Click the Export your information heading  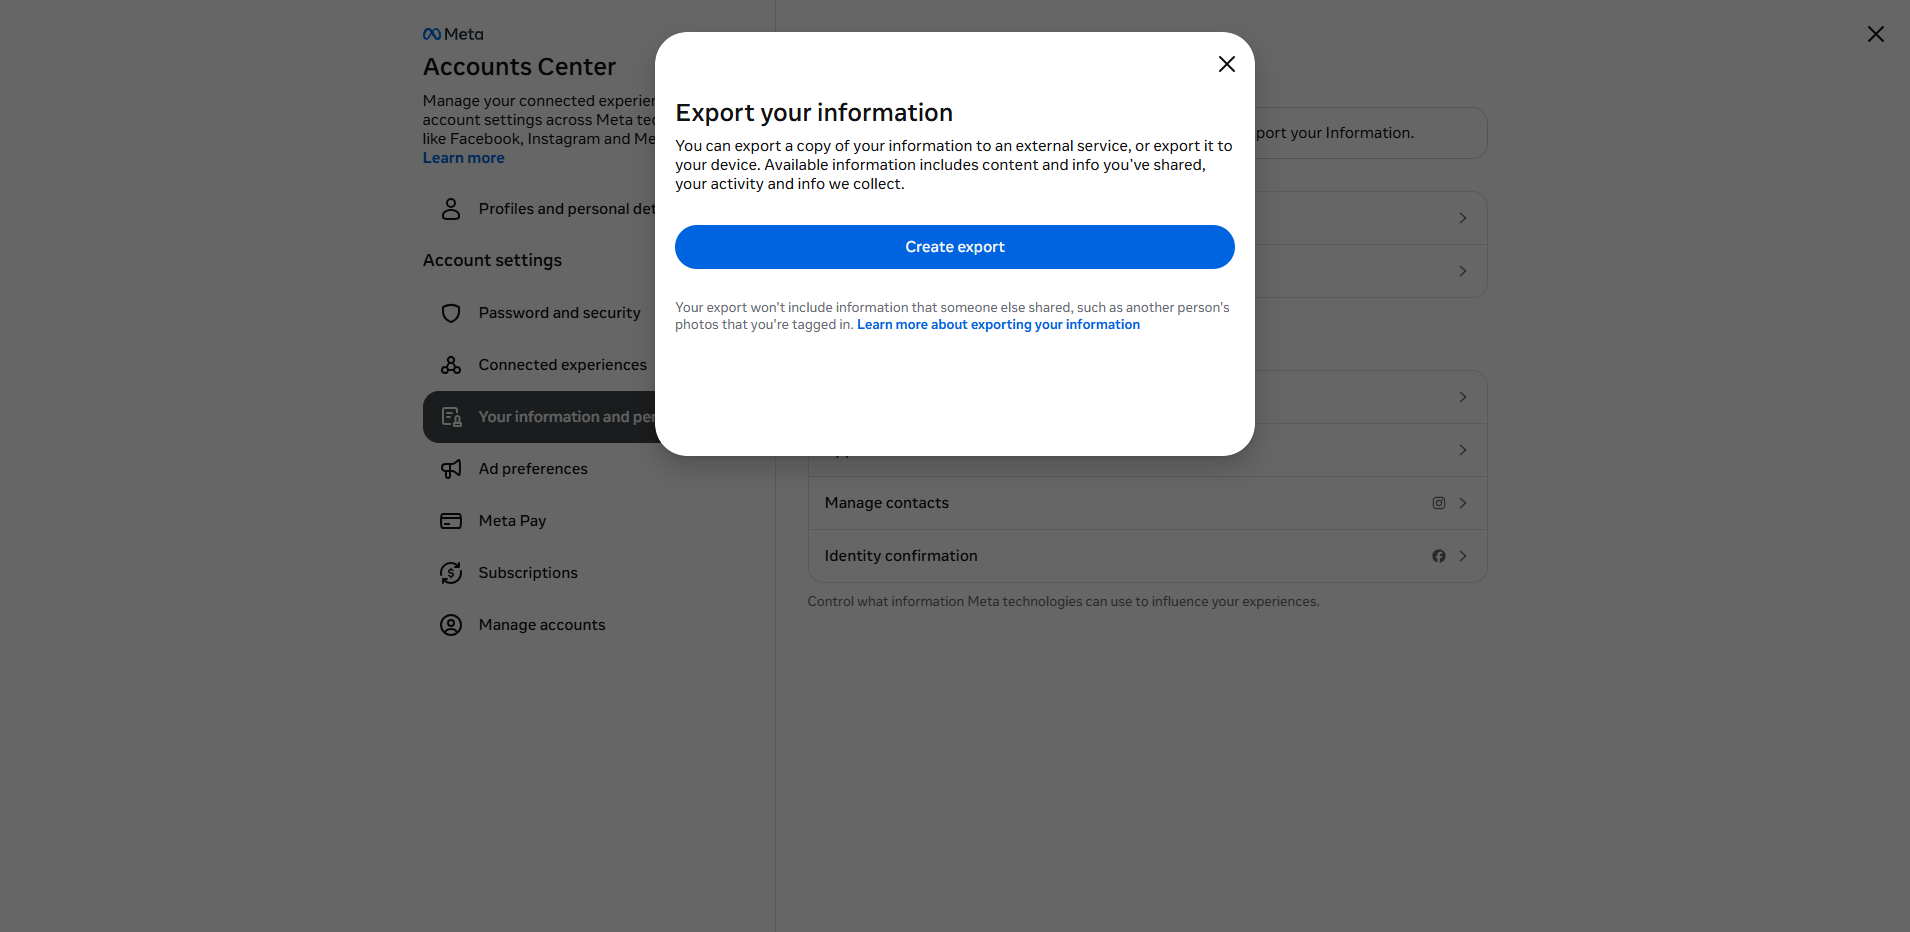point(814,113)
